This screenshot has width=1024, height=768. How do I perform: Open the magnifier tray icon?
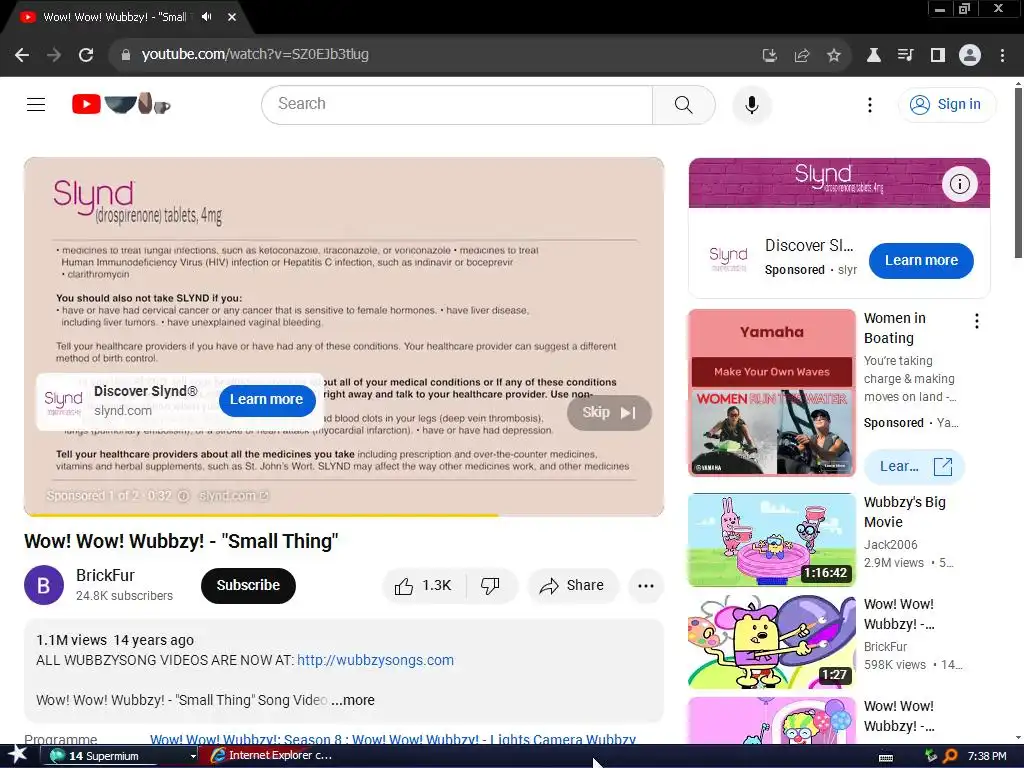(x=951, y=756)
